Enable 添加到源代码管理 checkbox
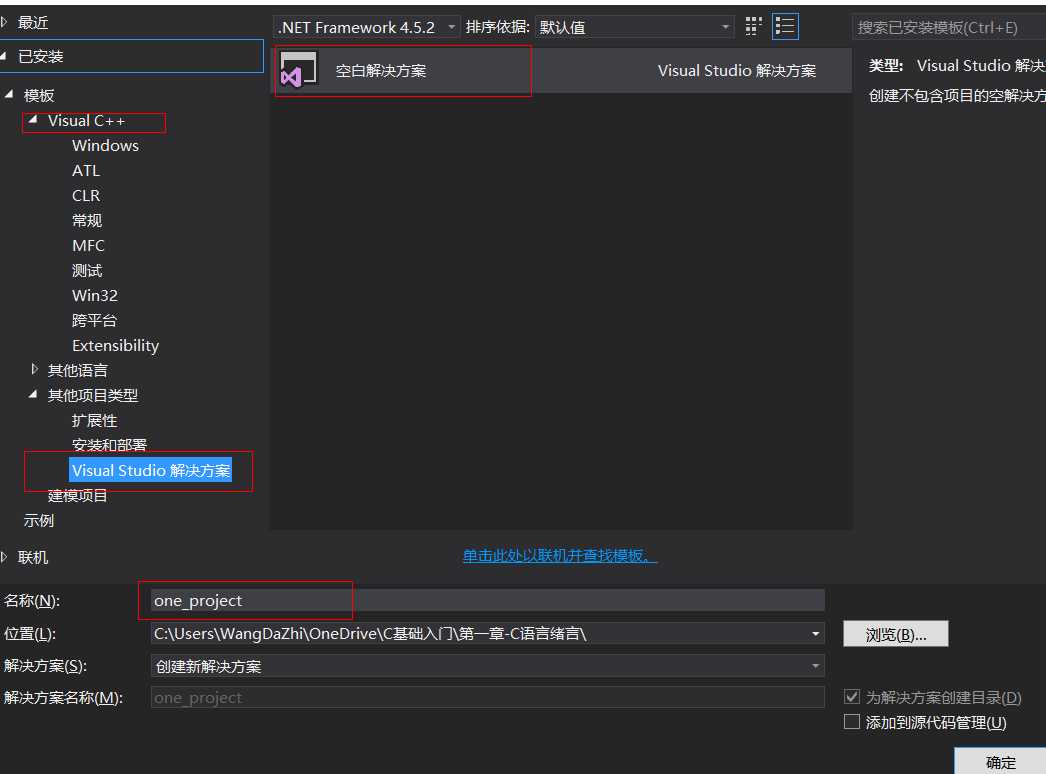 pyautogui.click(x=852, y=721)
